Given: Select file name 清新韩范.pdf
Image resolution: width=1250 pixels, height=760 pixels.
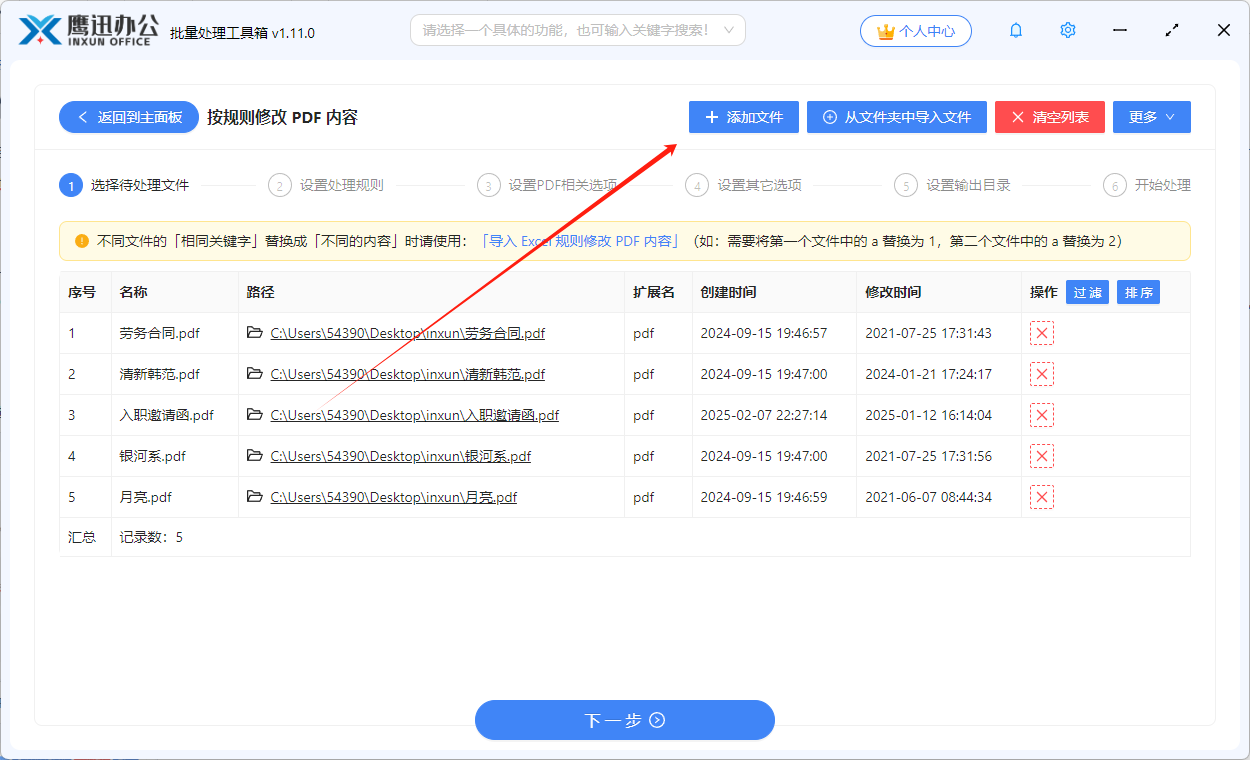Looking at the screenshot, I should coord(159,374).
